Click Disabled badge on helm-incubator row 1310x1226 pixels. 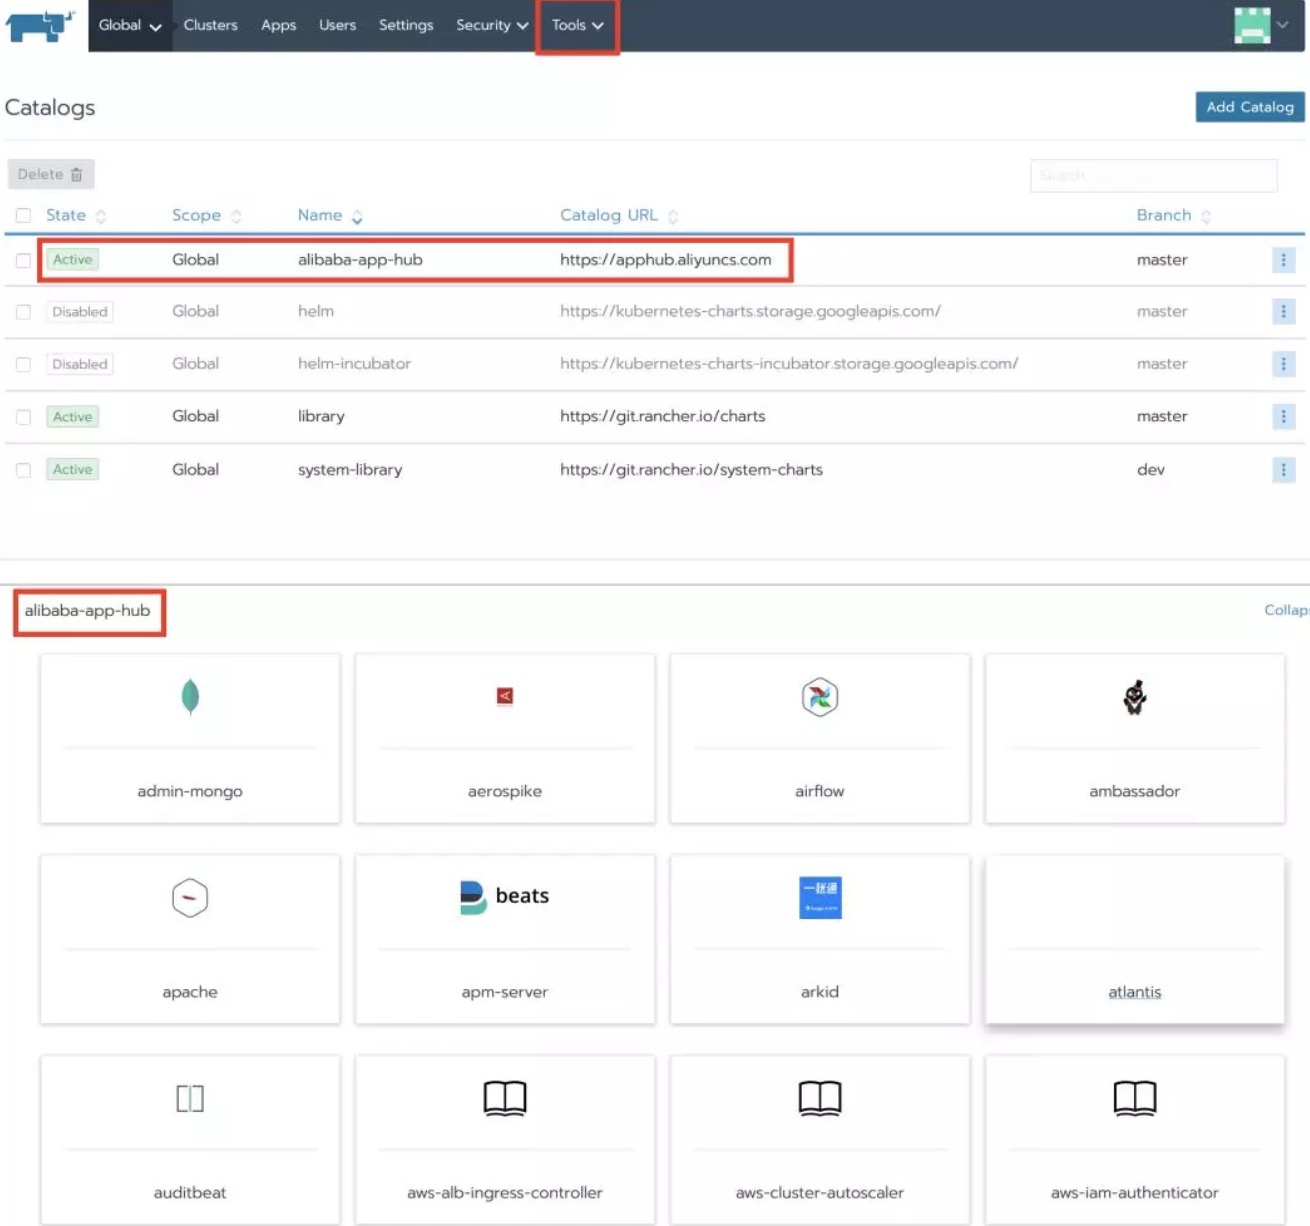pyautogui.click(x=80, y=364)
